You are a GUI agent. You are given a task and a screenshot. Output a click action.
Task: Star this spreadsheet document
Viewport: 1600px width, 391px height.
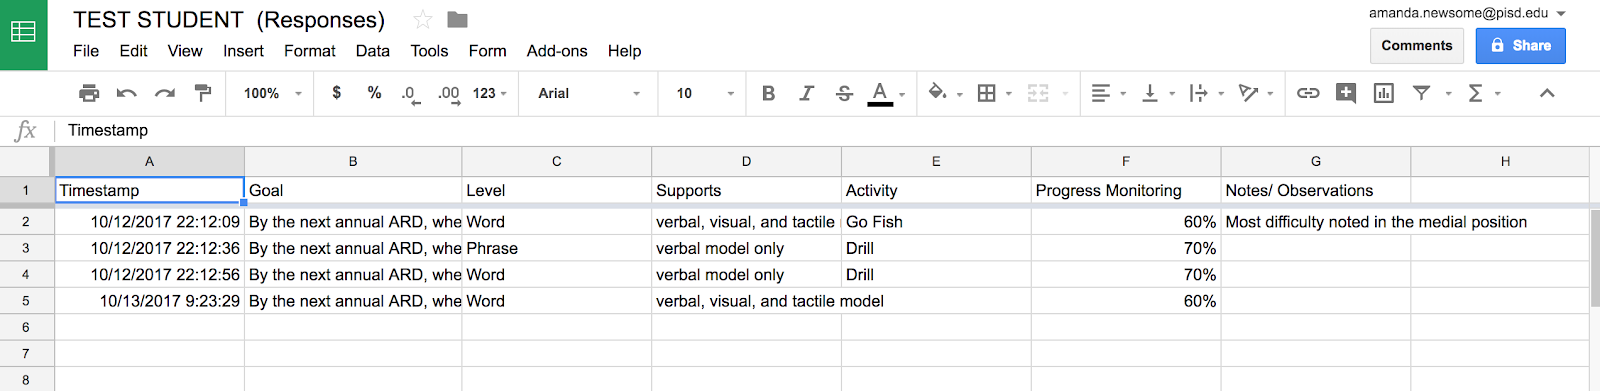423,20
